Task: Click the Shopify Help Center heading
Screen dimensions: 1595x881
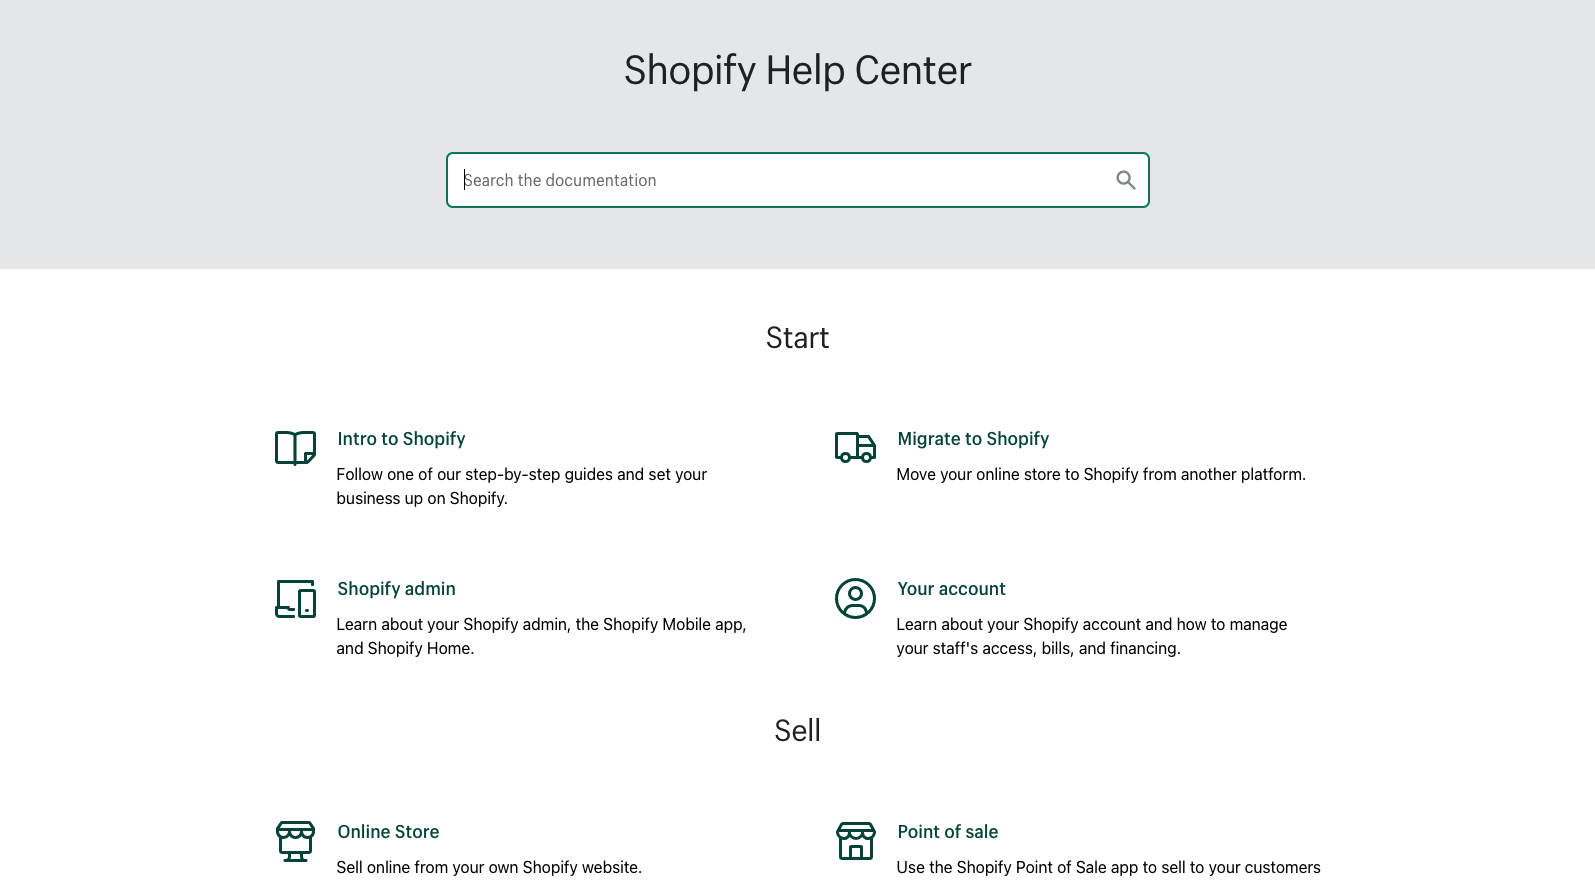Action: click(x=797, y=71)
